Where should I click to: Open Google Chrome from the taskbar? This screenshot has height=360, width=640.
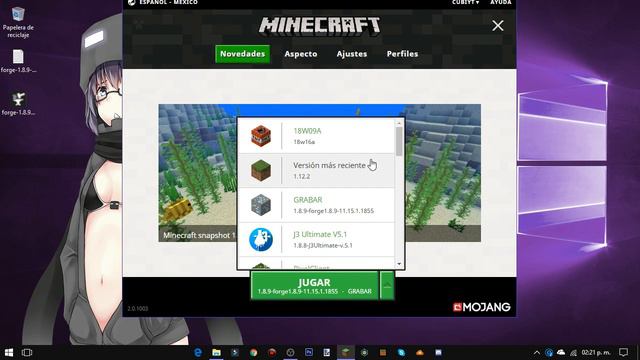click(253, 352)
